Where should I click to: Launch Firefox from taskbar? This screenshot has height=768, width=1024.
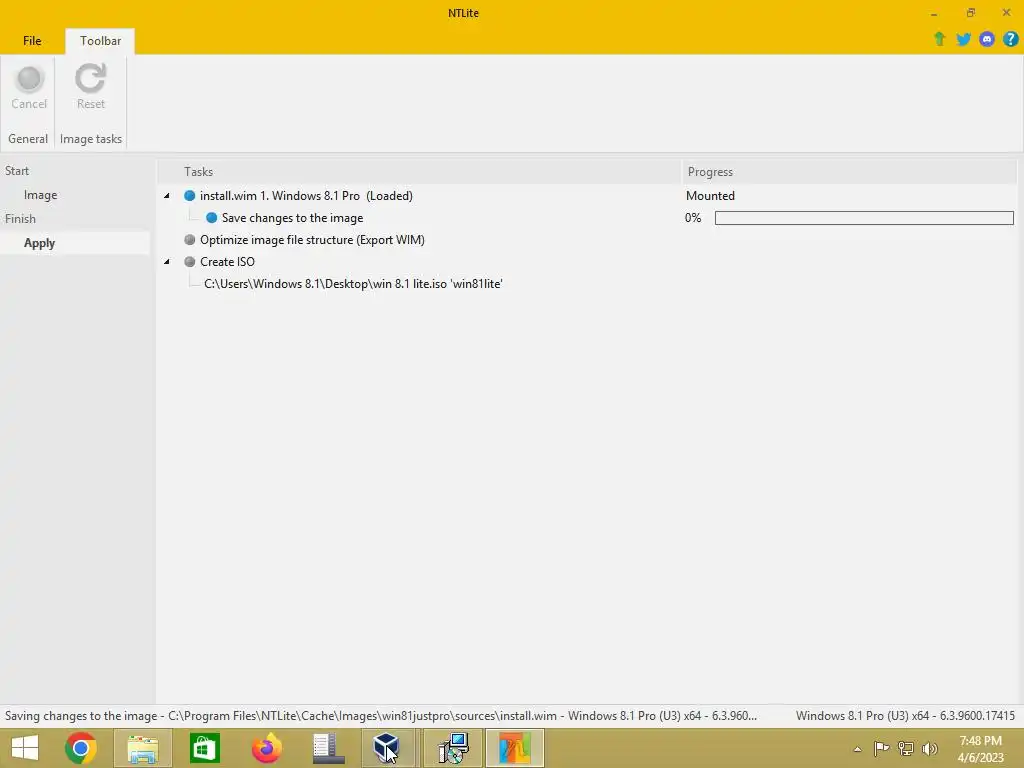click(266, 748)
